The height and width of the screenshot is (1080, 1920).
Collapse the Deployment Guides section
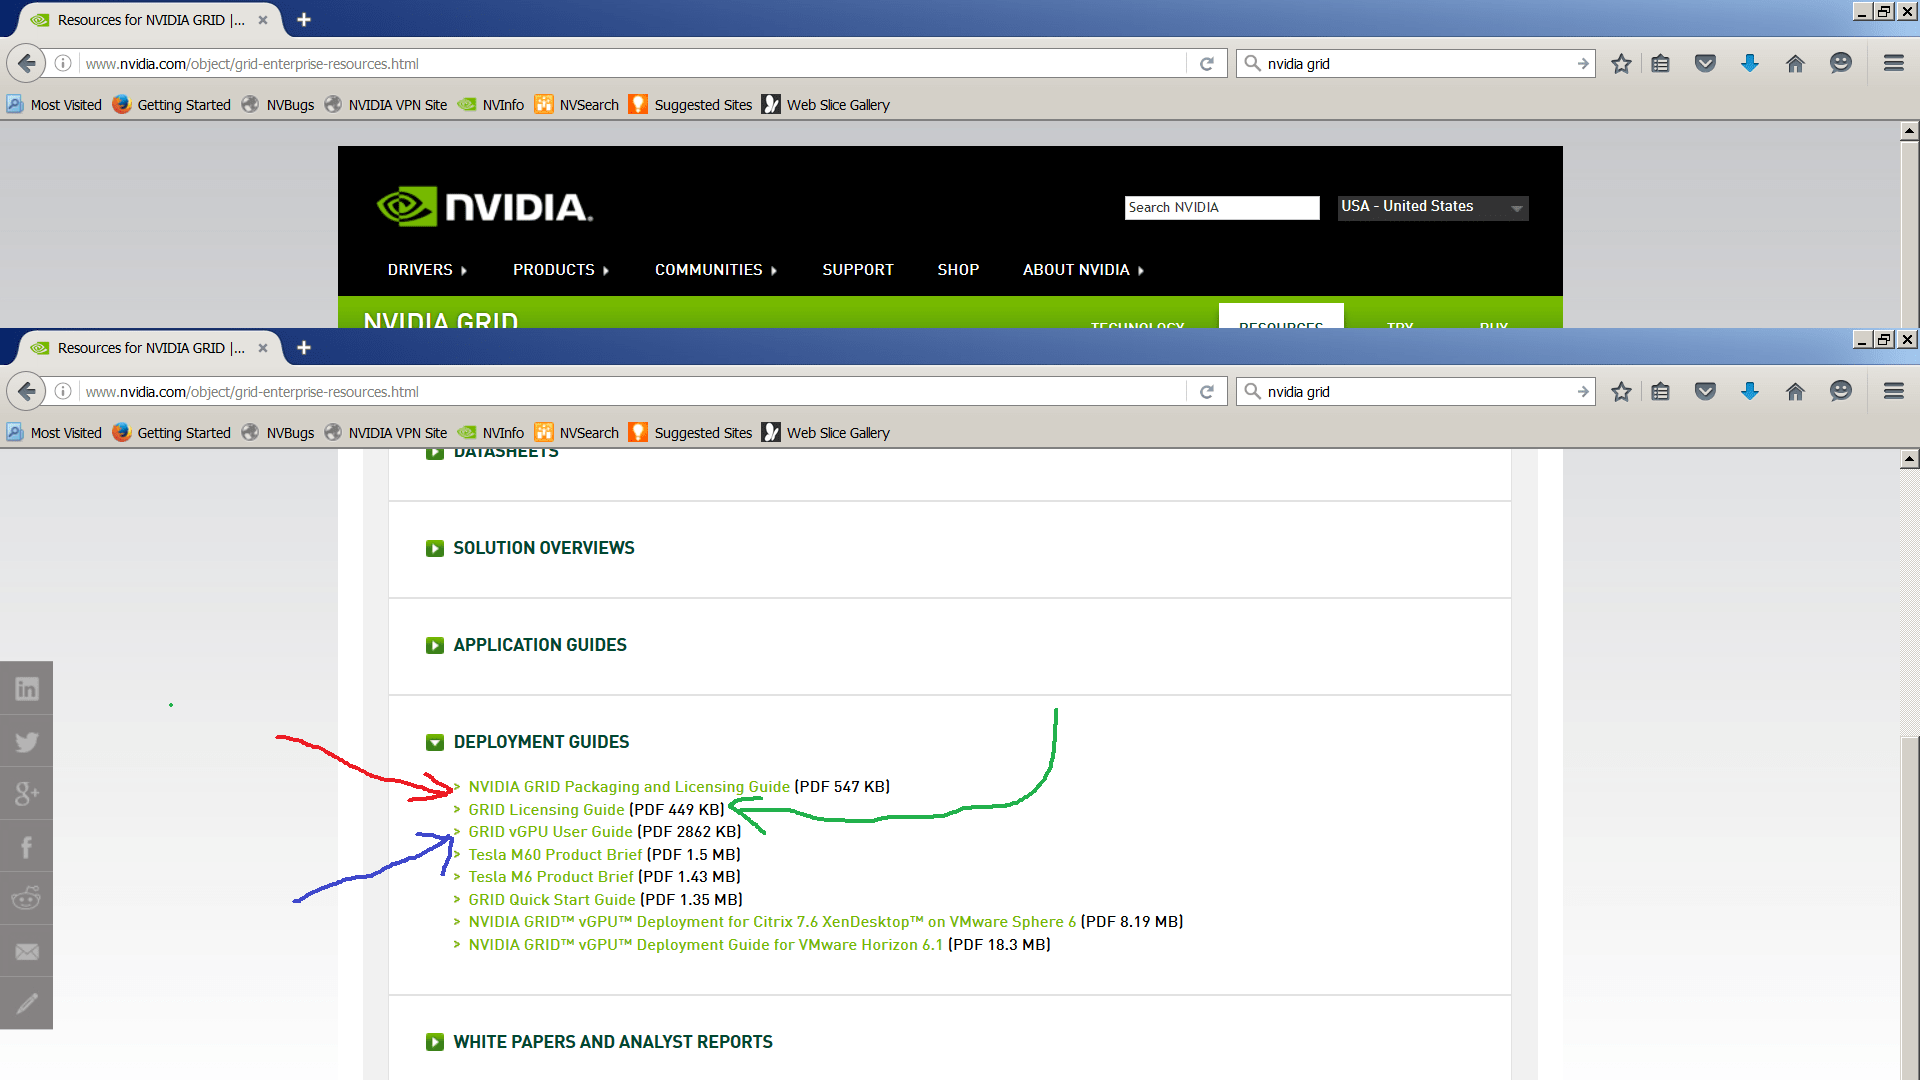pos(540,742)
